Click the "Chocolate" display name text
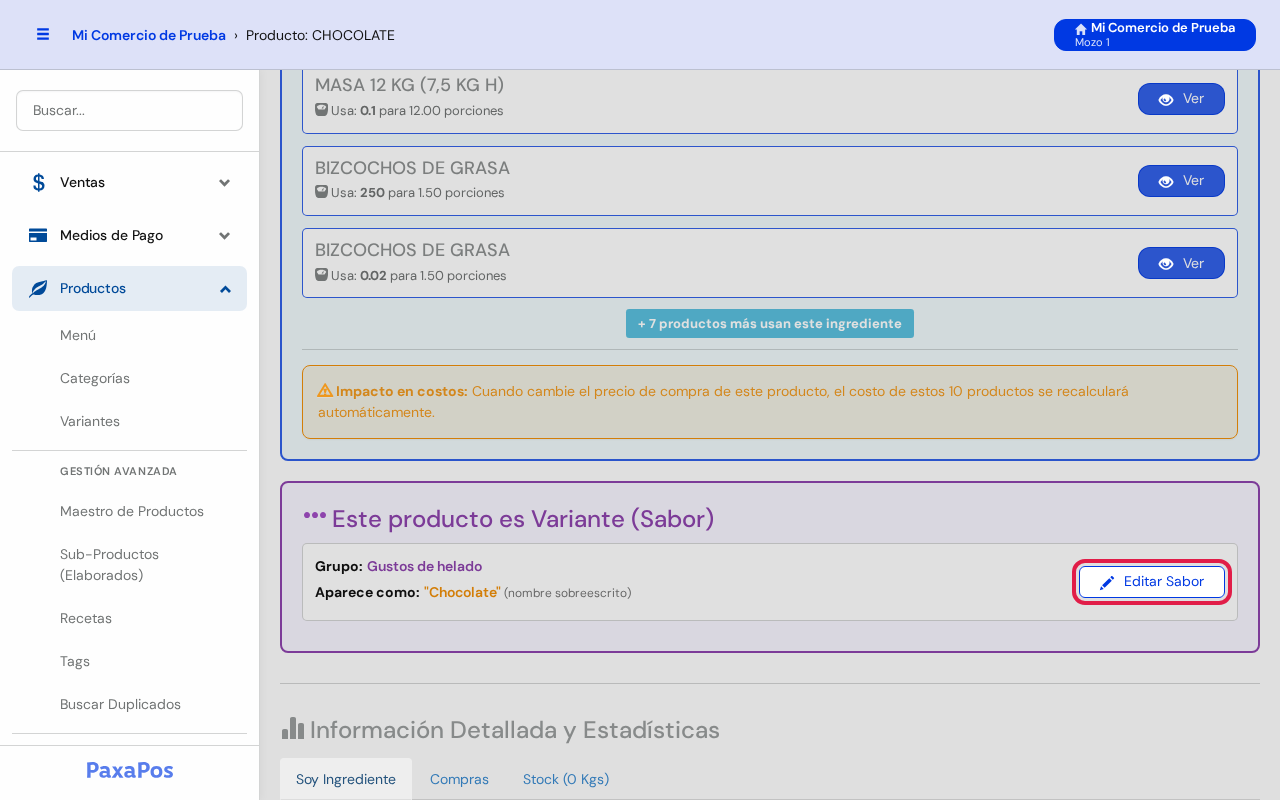 point(462,592)
